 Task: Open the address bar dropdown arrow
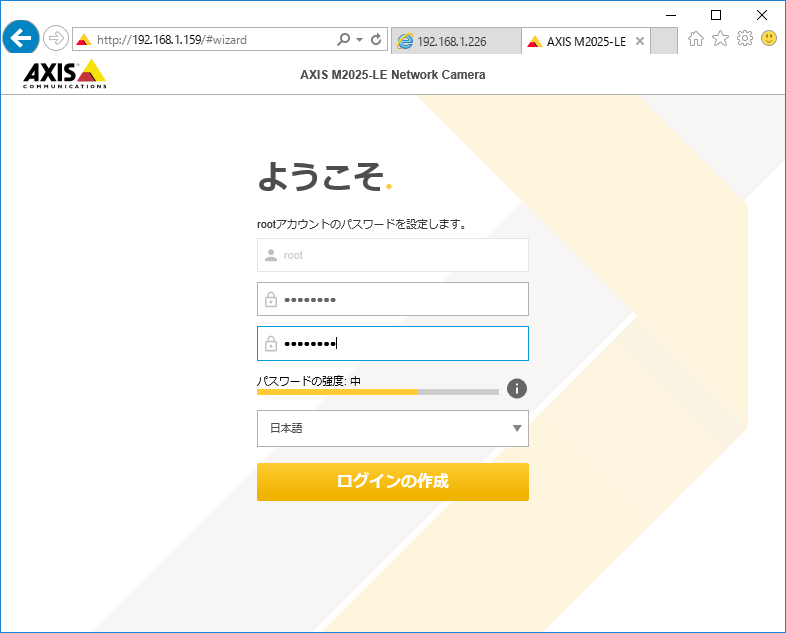click(x=359, y=40)
